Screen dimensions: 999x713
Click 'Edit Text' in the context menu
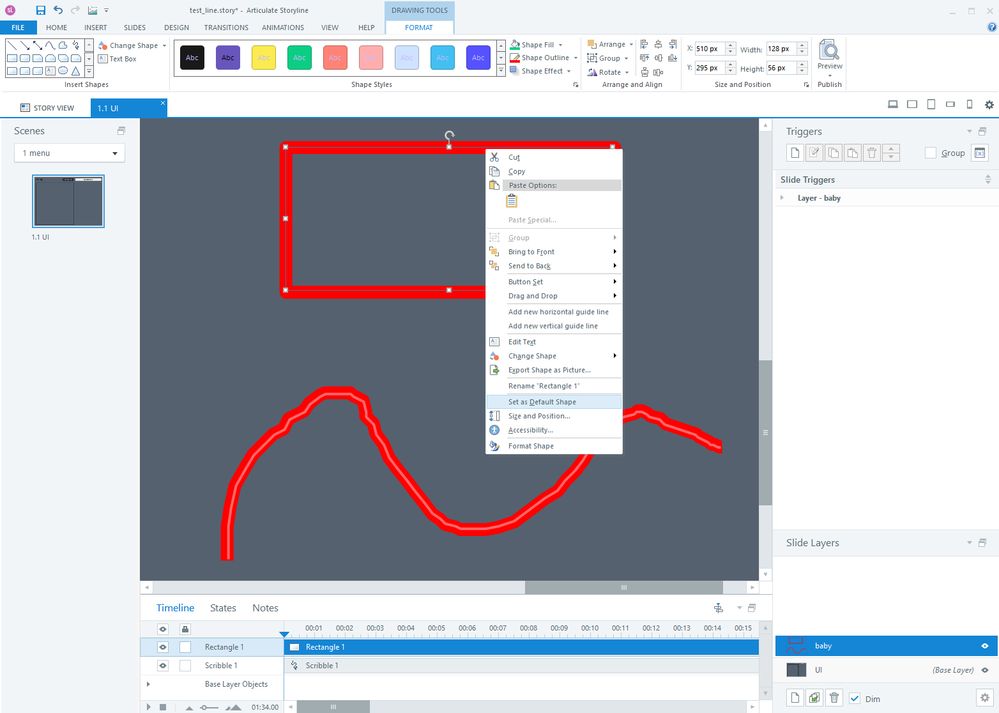click(x=553, y=342)
